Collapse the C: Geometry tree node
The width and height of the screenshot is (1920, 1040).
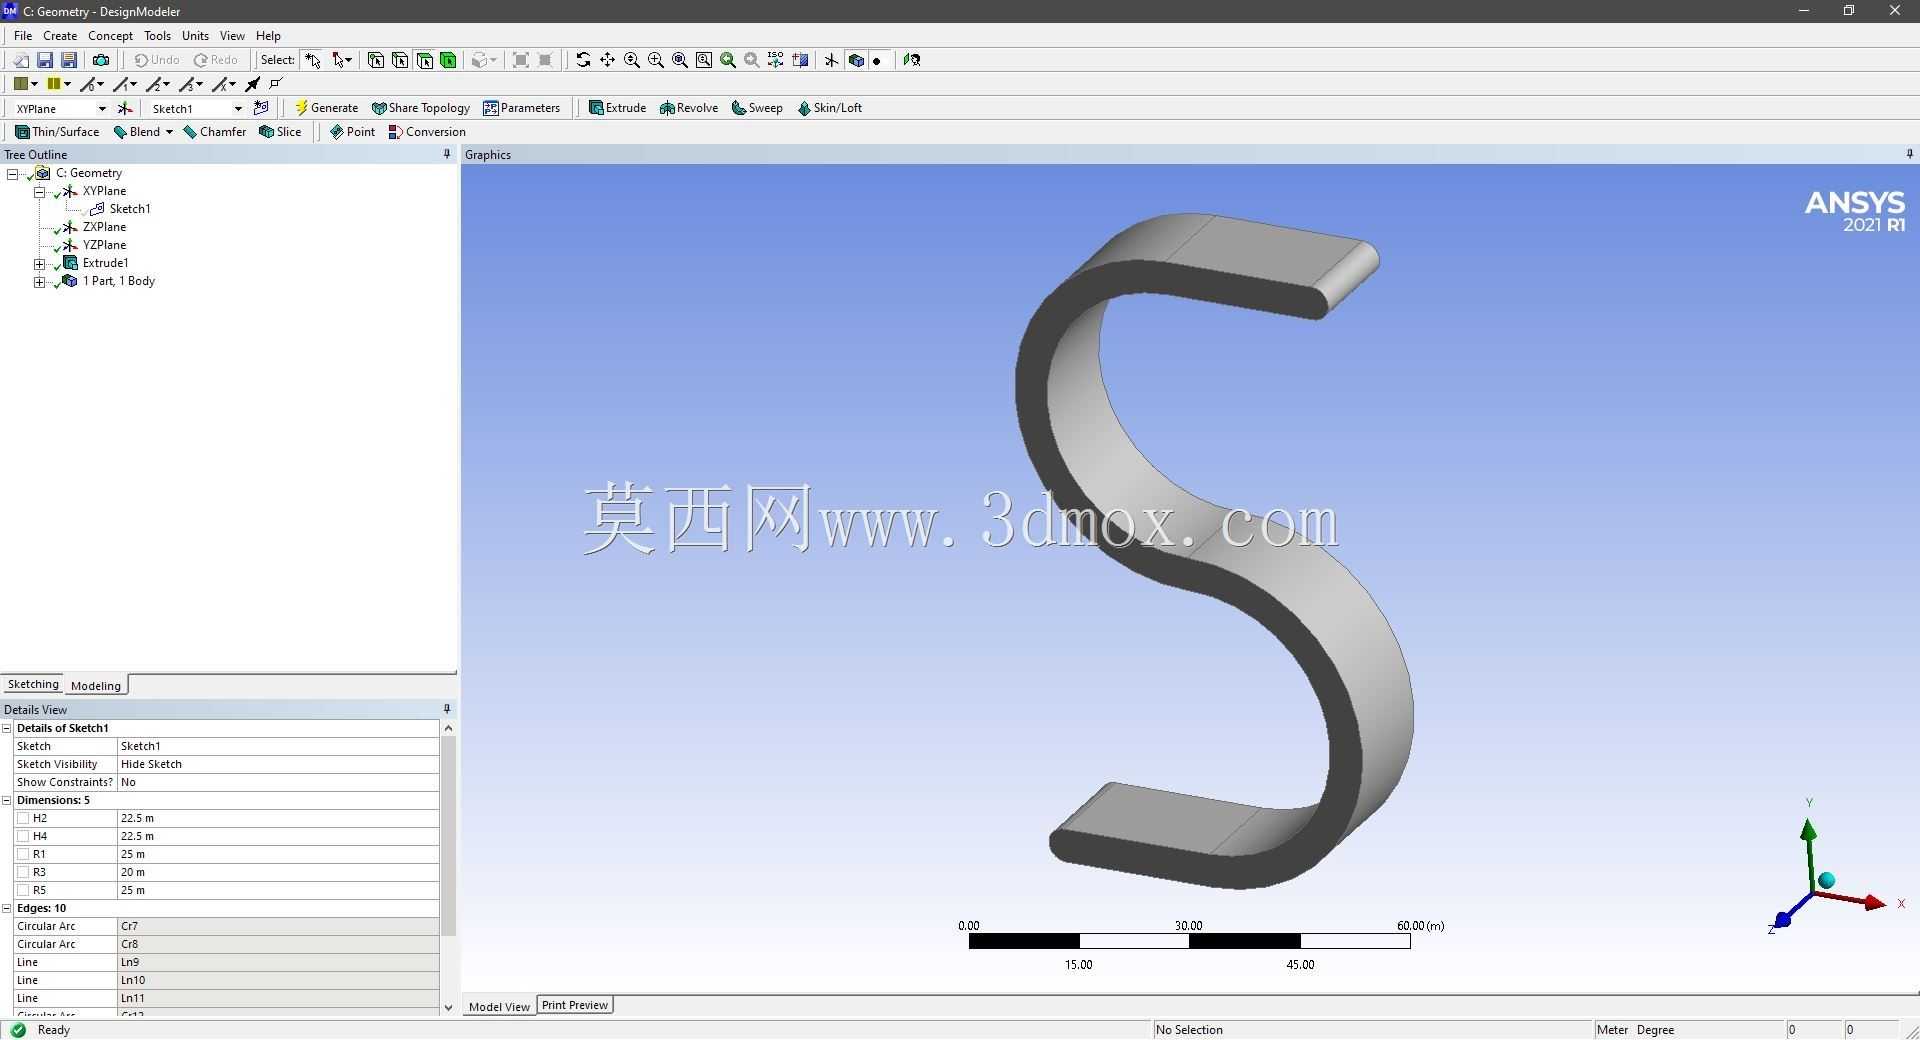(x=13, y=173)
